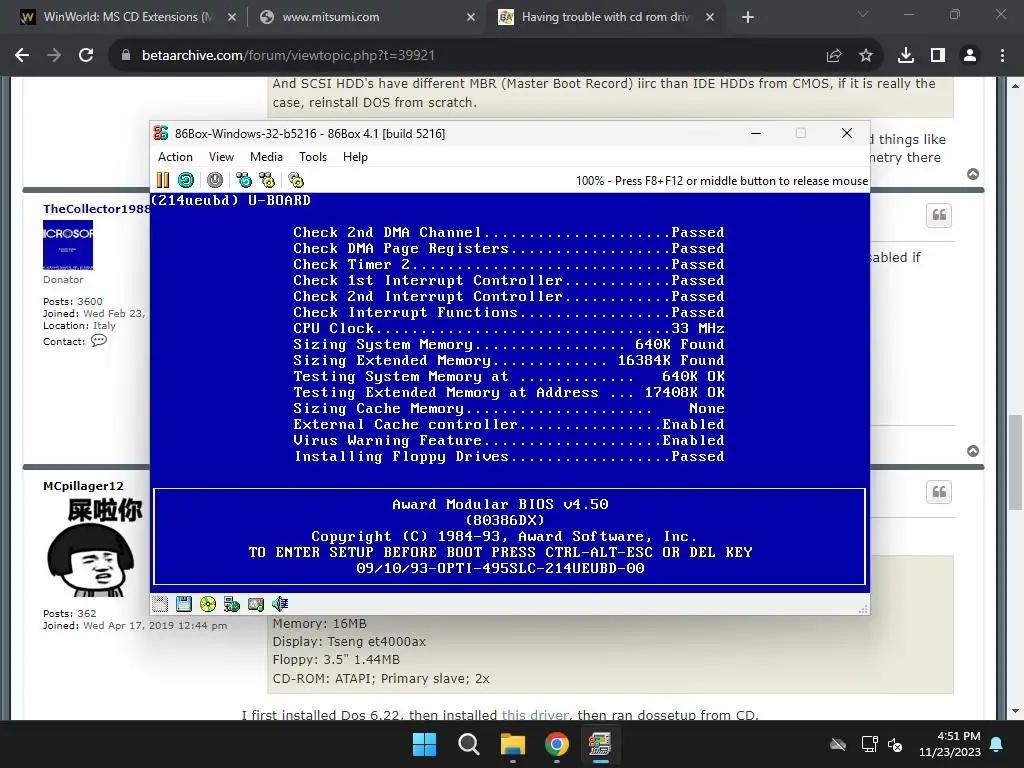Quote TheCollector1988's post
Viewport: 1024px width, 768px height.
939,216
